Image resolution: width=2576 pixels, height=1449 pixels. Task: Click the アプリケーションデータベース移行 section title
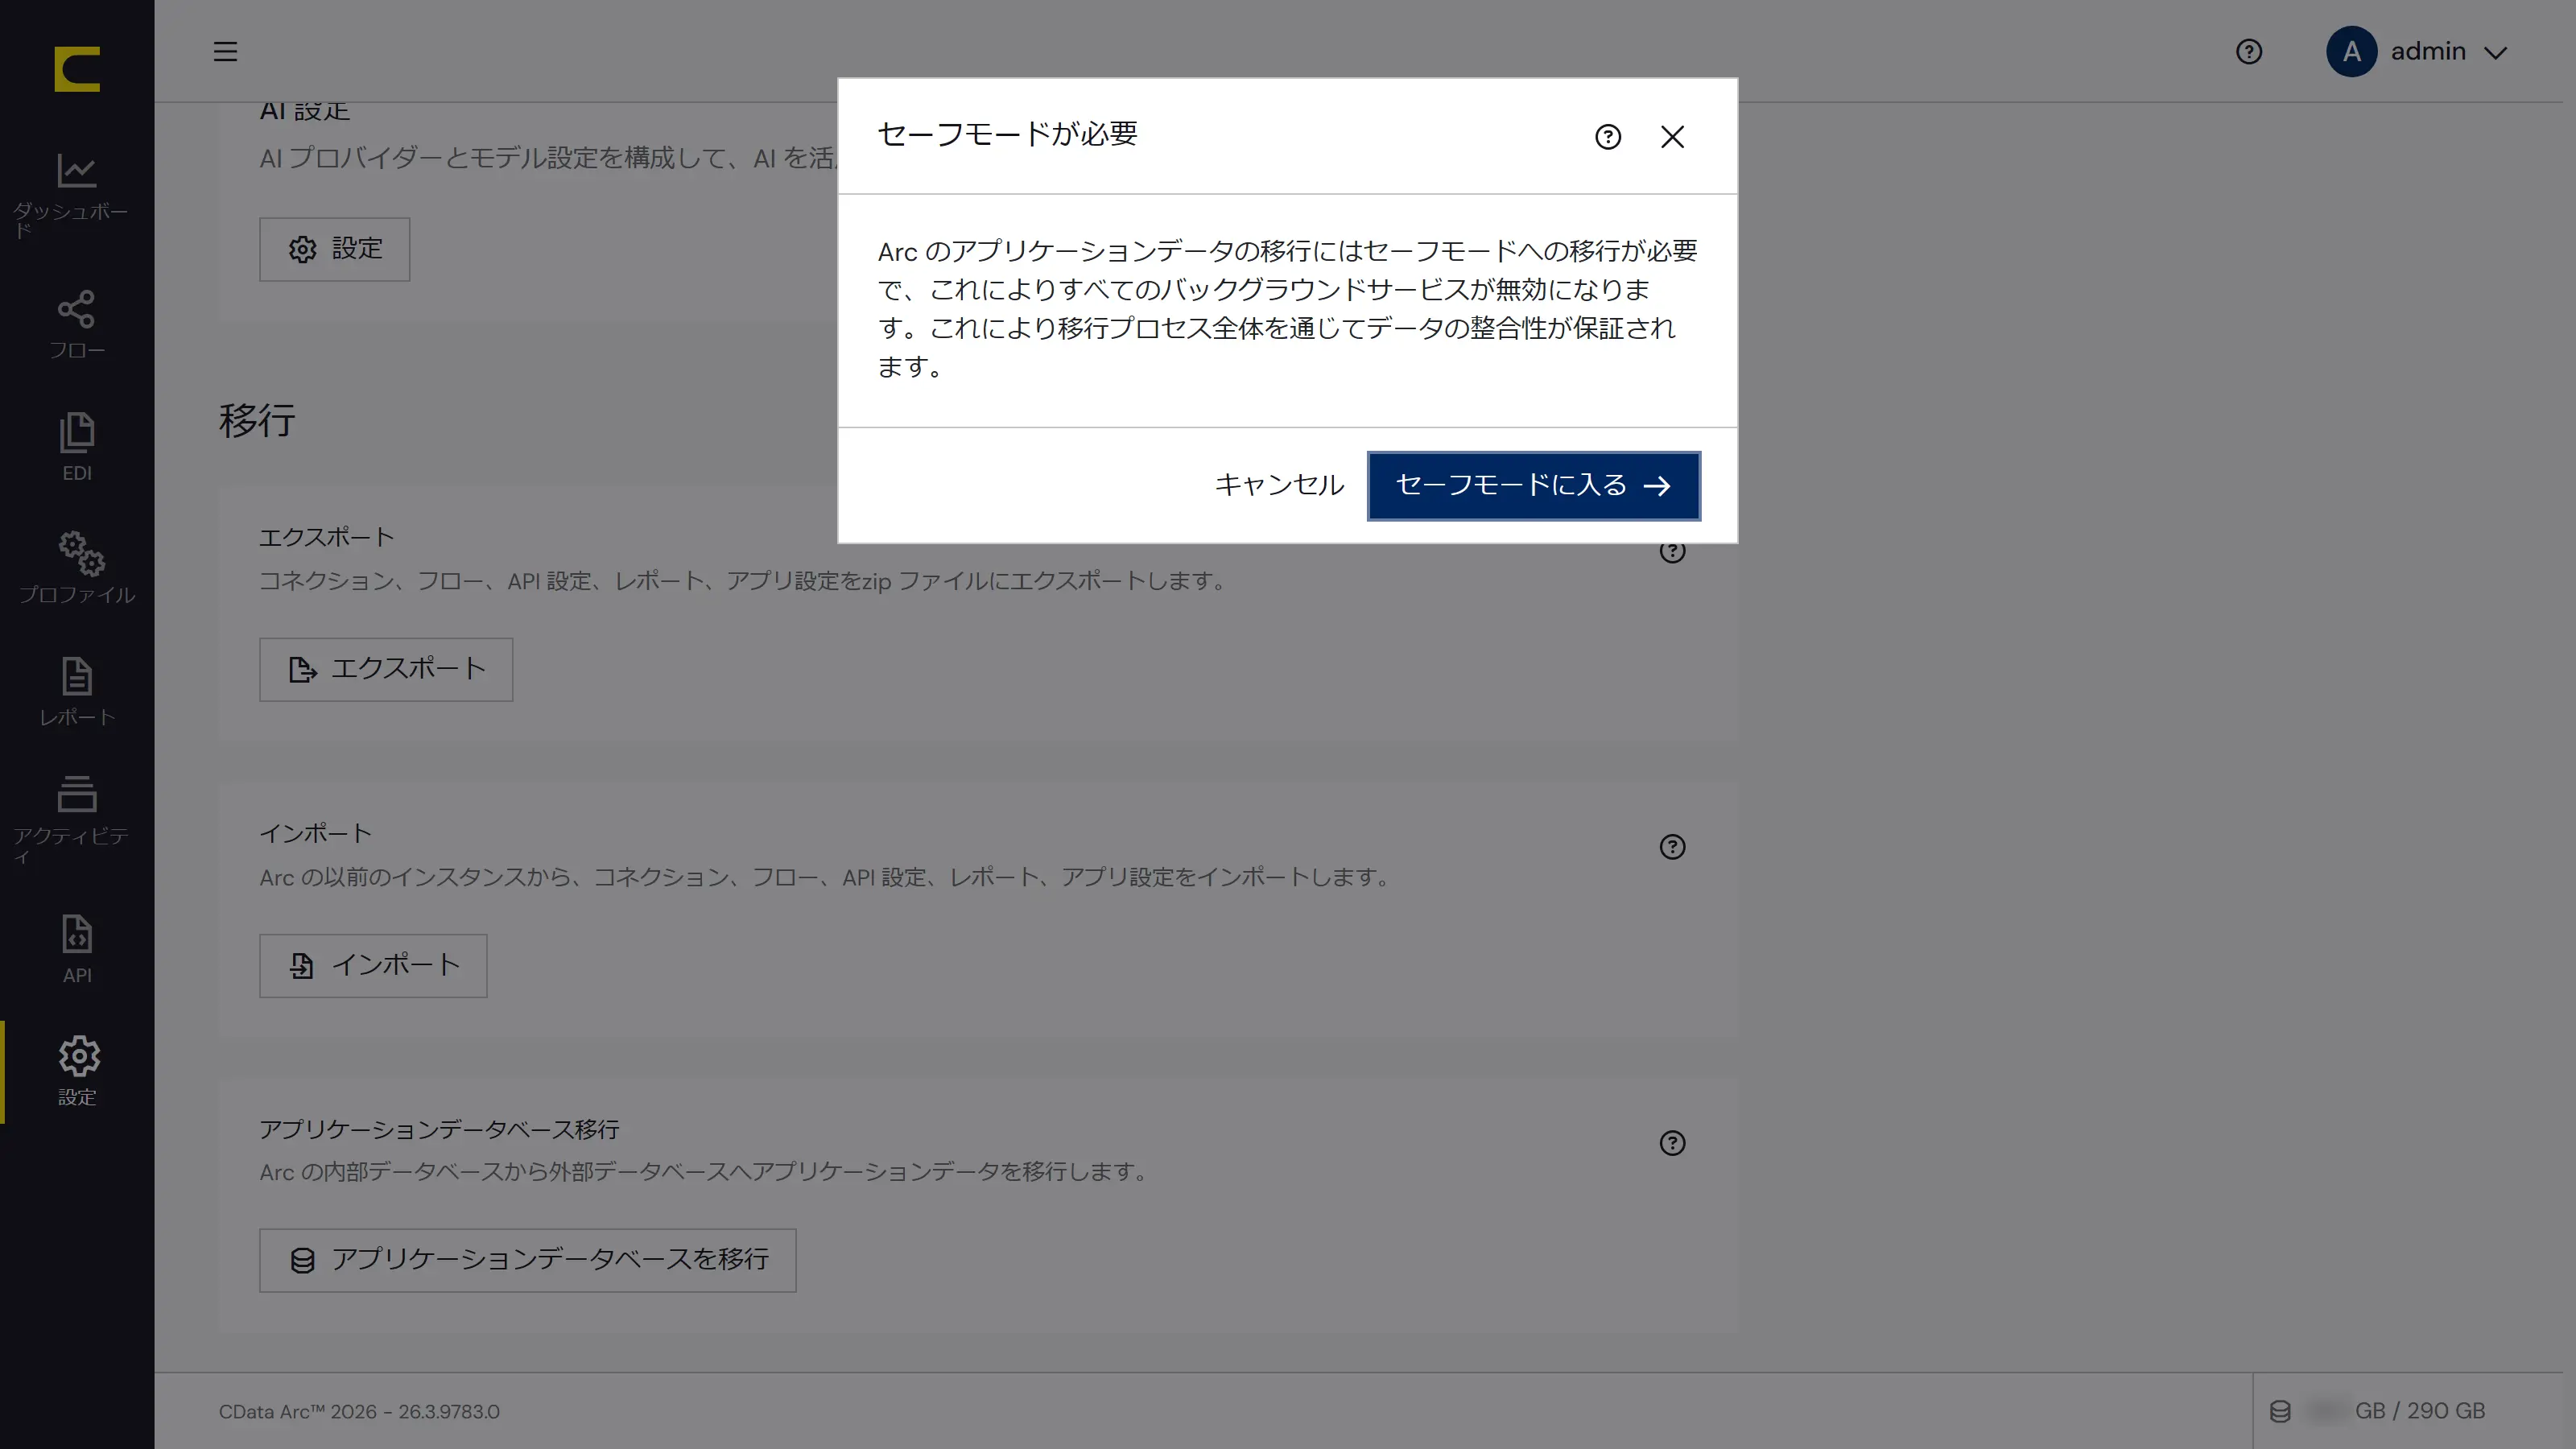[x=439, y=1129]
